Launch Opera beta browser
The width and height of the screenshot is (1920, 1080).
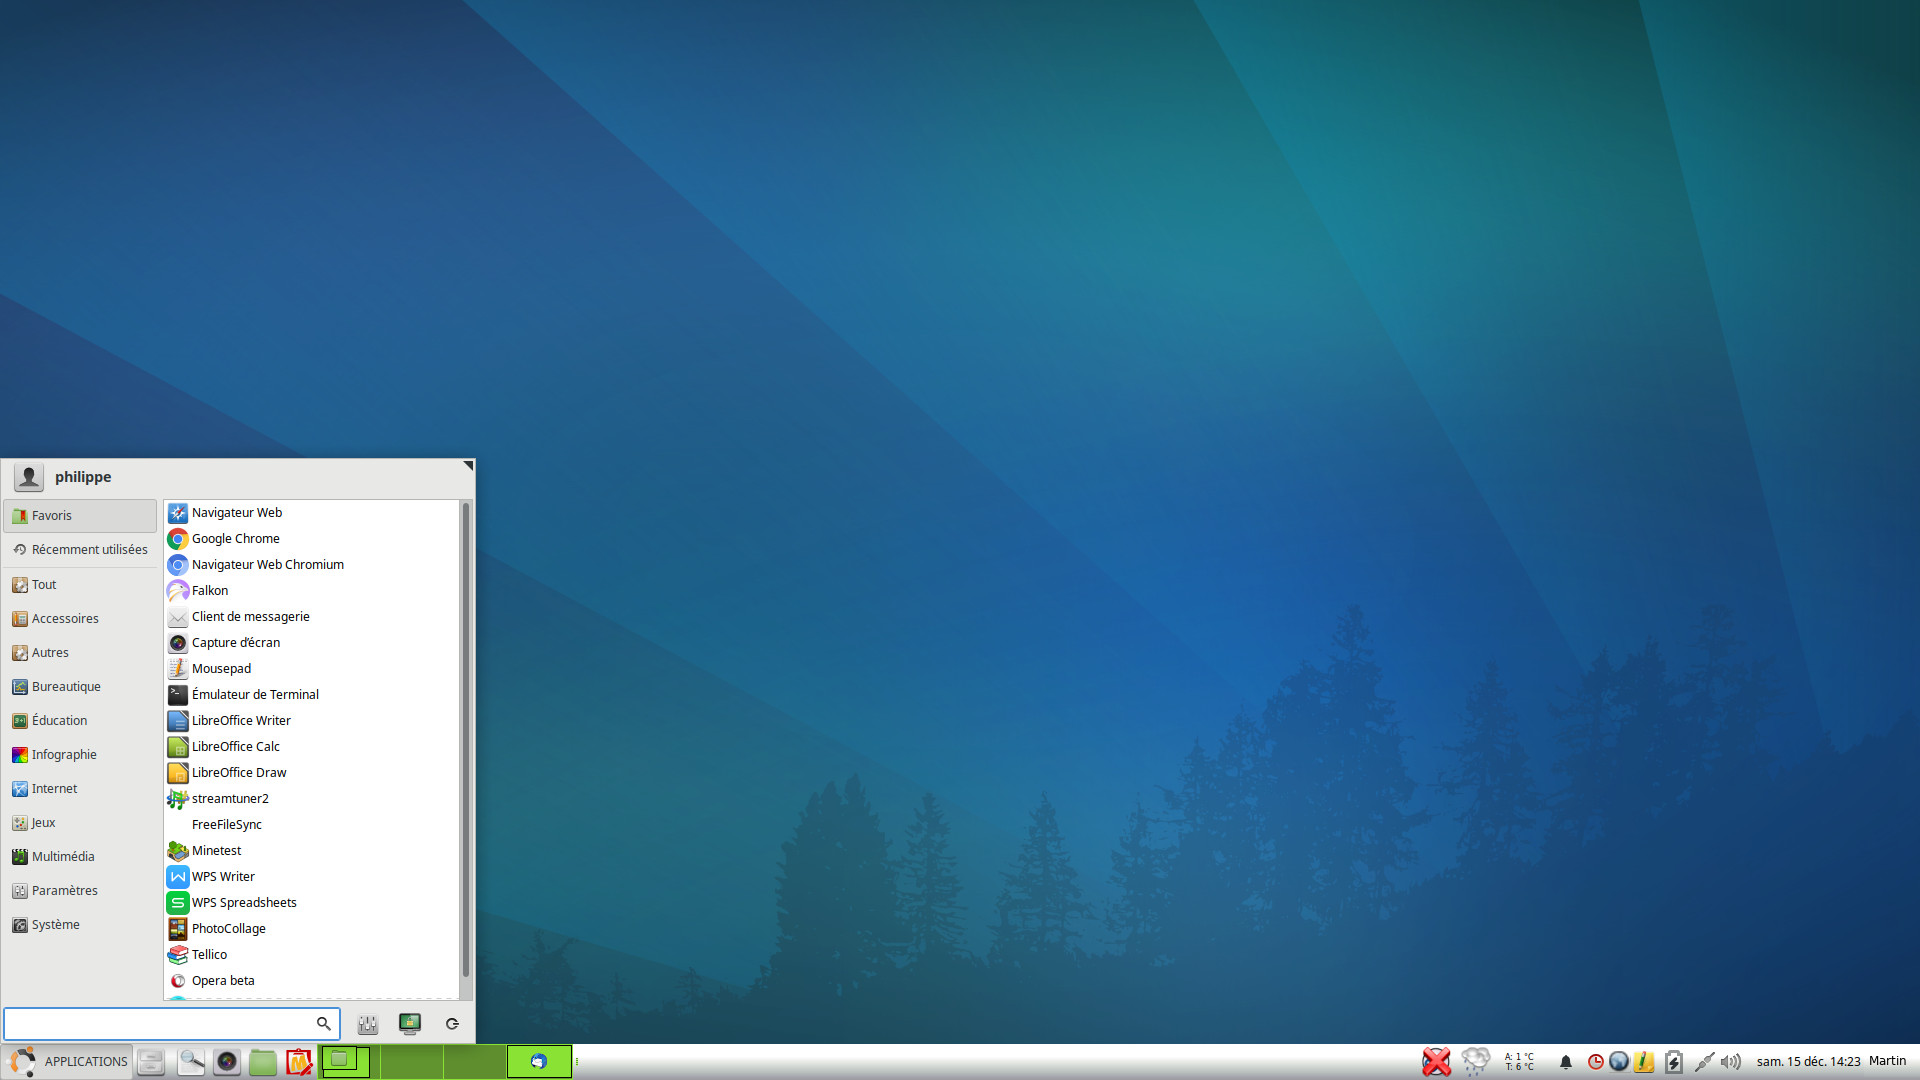pyautogui.click(x=222, y=981)
